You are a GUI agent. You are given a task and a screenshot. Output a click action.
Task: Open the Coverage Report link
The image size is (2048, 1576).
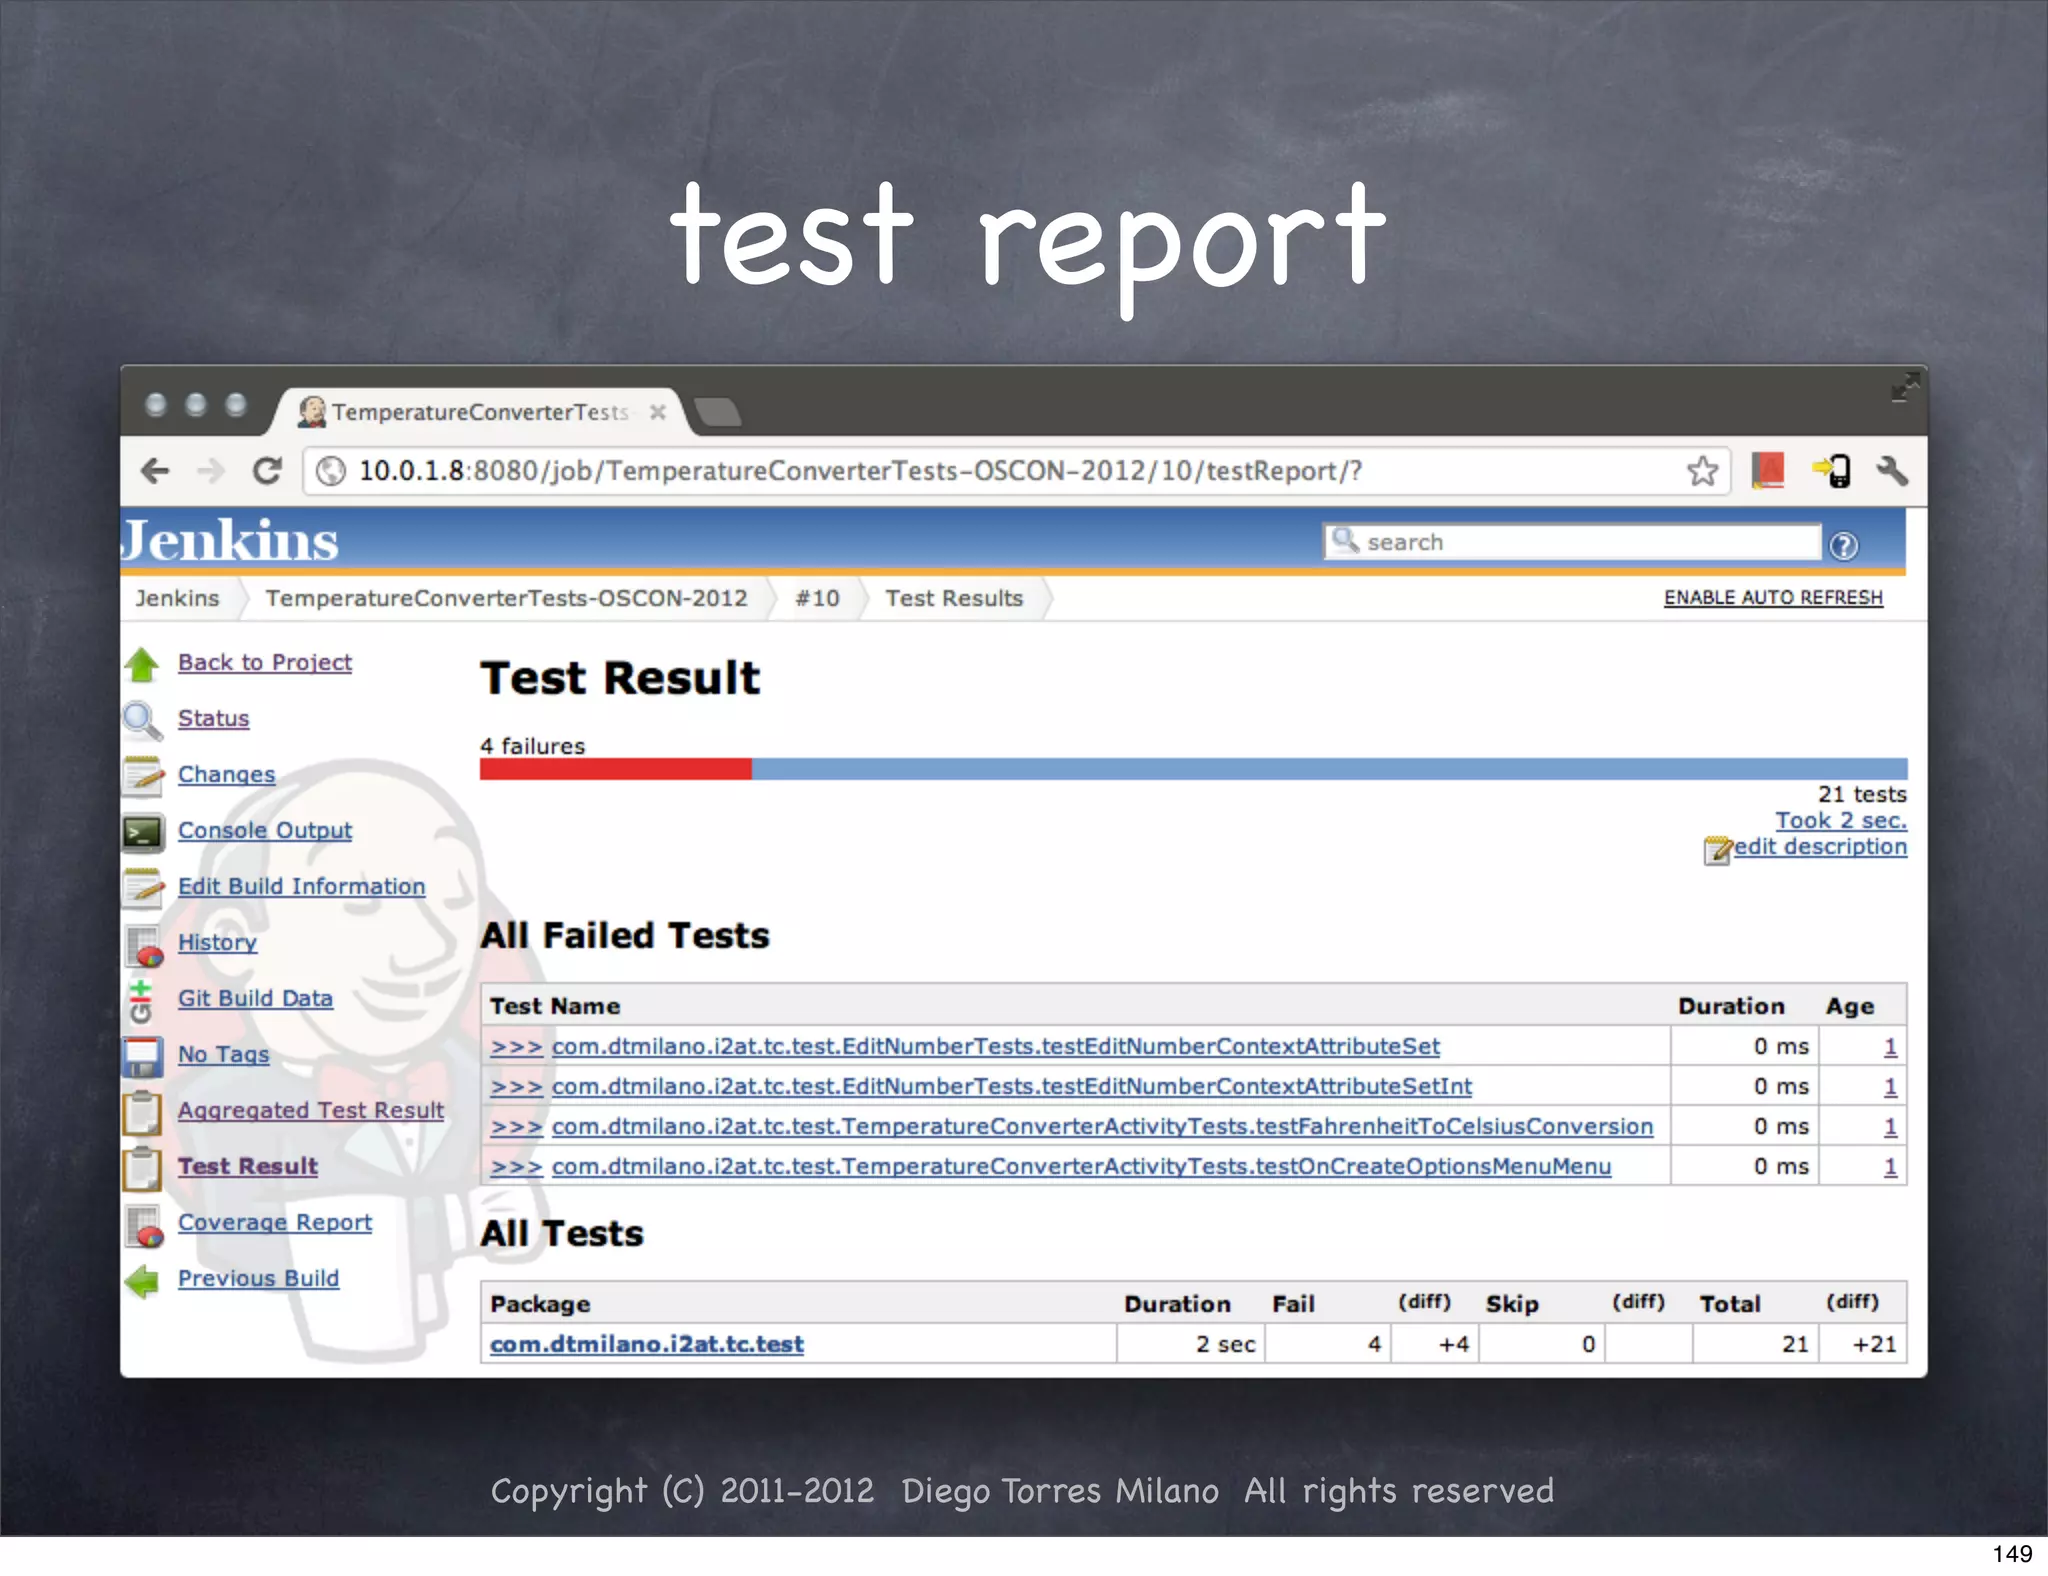[274, 1222]
